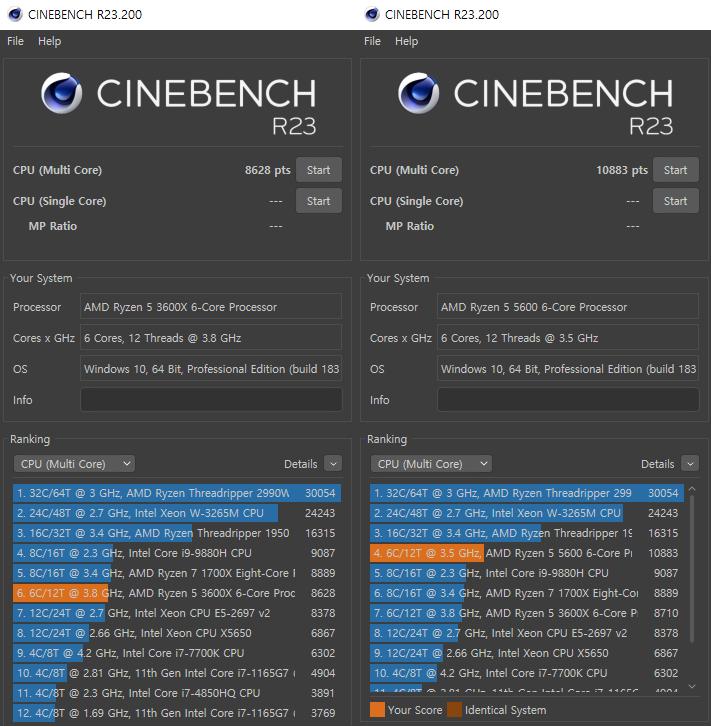
Task: Open Help menu in right Cinebench window
Action: tap(407, 41)
